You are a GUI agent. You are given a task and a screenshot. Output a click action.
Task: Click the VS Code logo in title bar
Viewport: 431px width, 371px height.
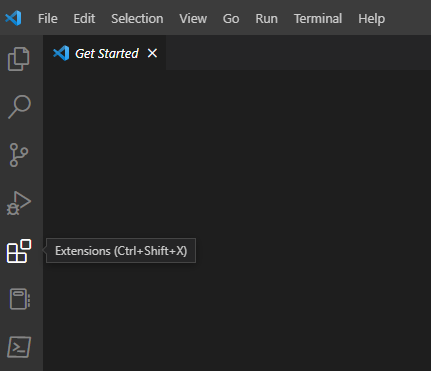click(13, 18)
